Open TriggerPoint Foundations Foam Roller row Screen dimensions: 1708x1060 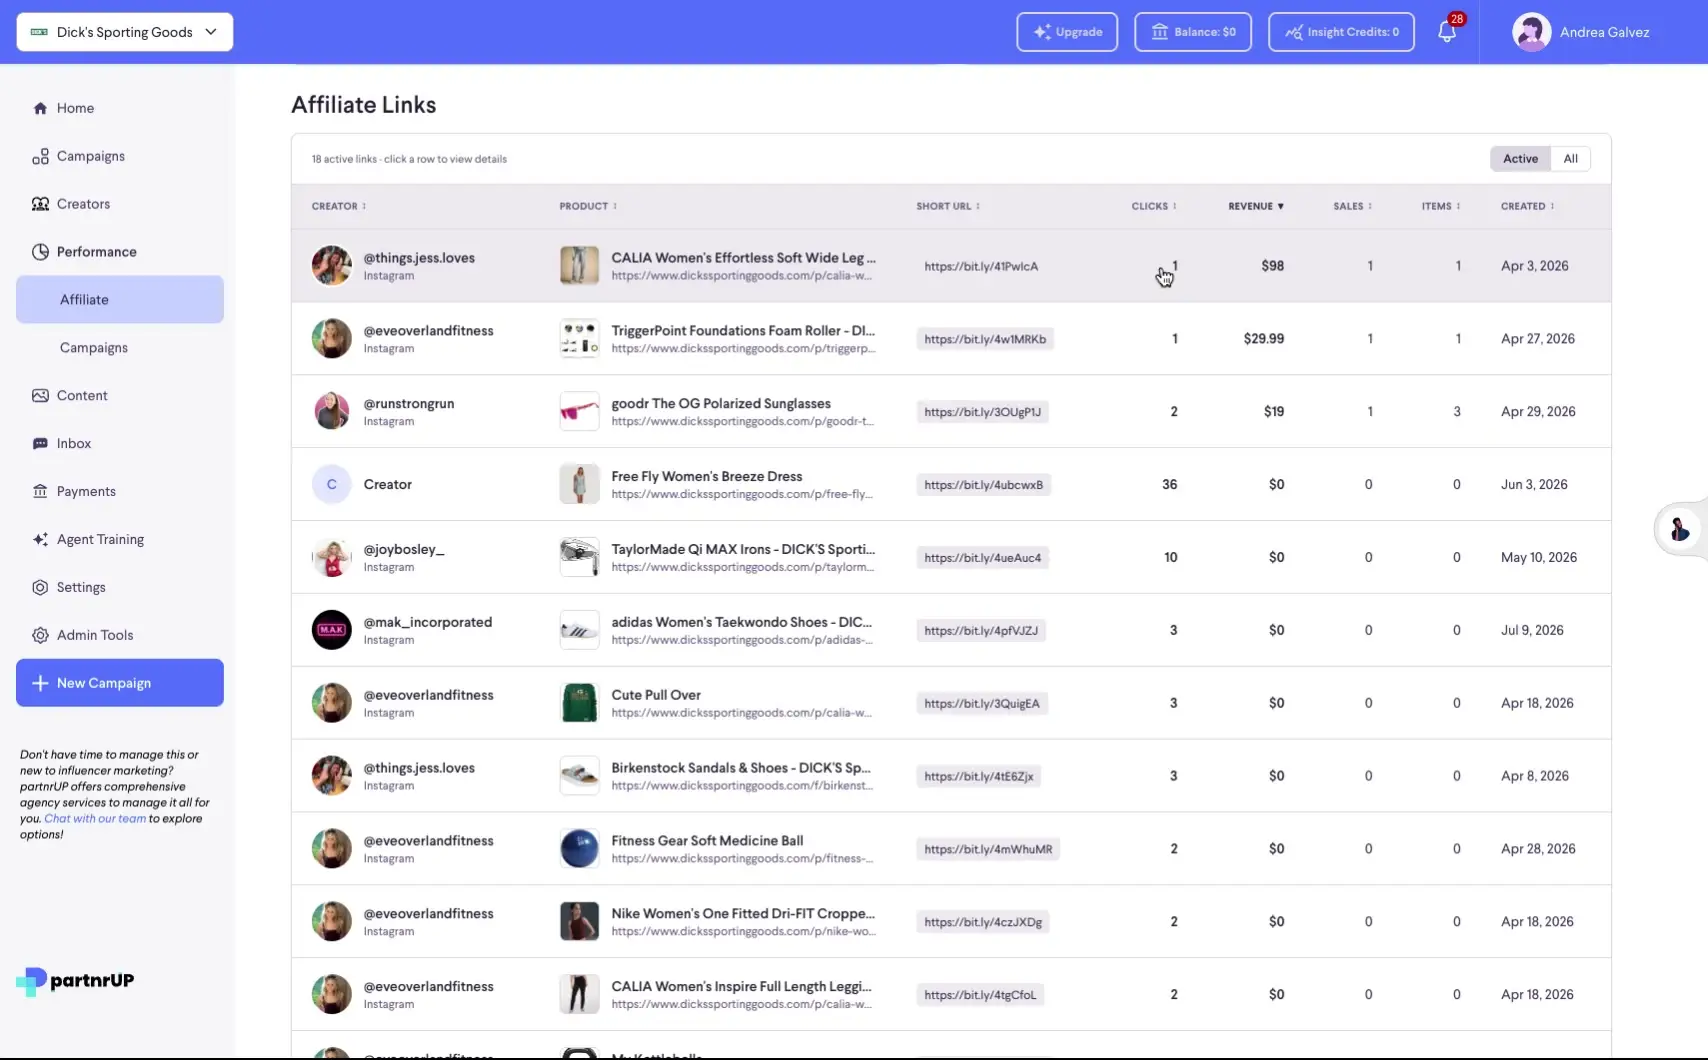point(951,339)
